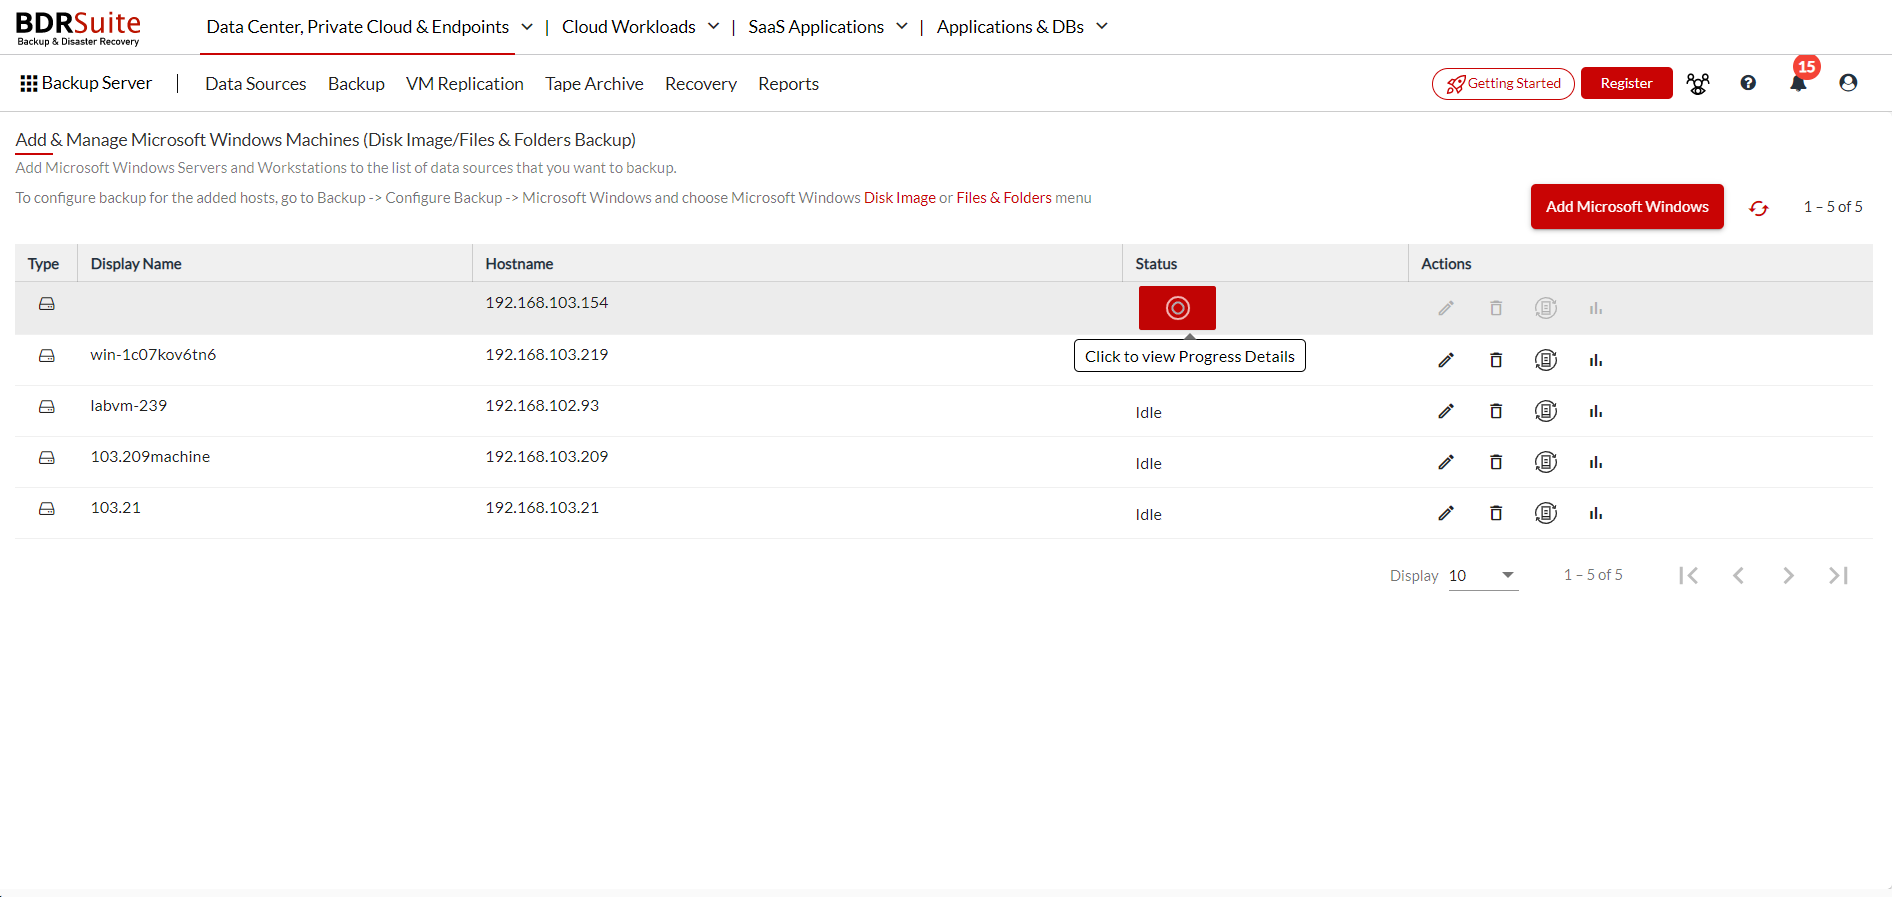Open the Recovery menu
This screenshot has width=1892, height=897.
[x=701, y=84]
